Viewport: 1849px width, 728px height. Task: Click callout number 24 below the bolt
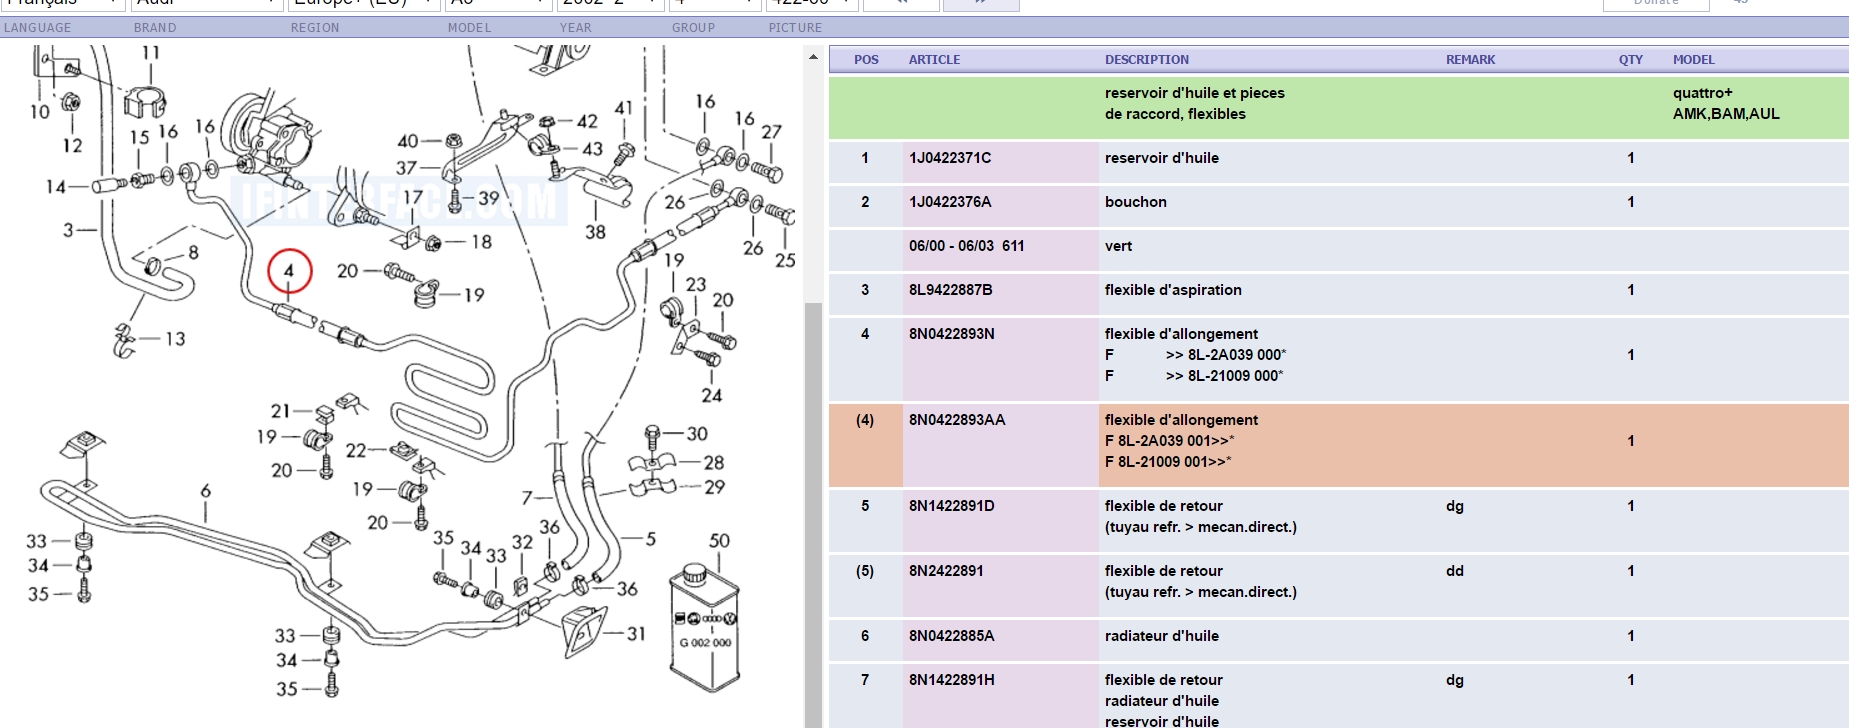711,395
